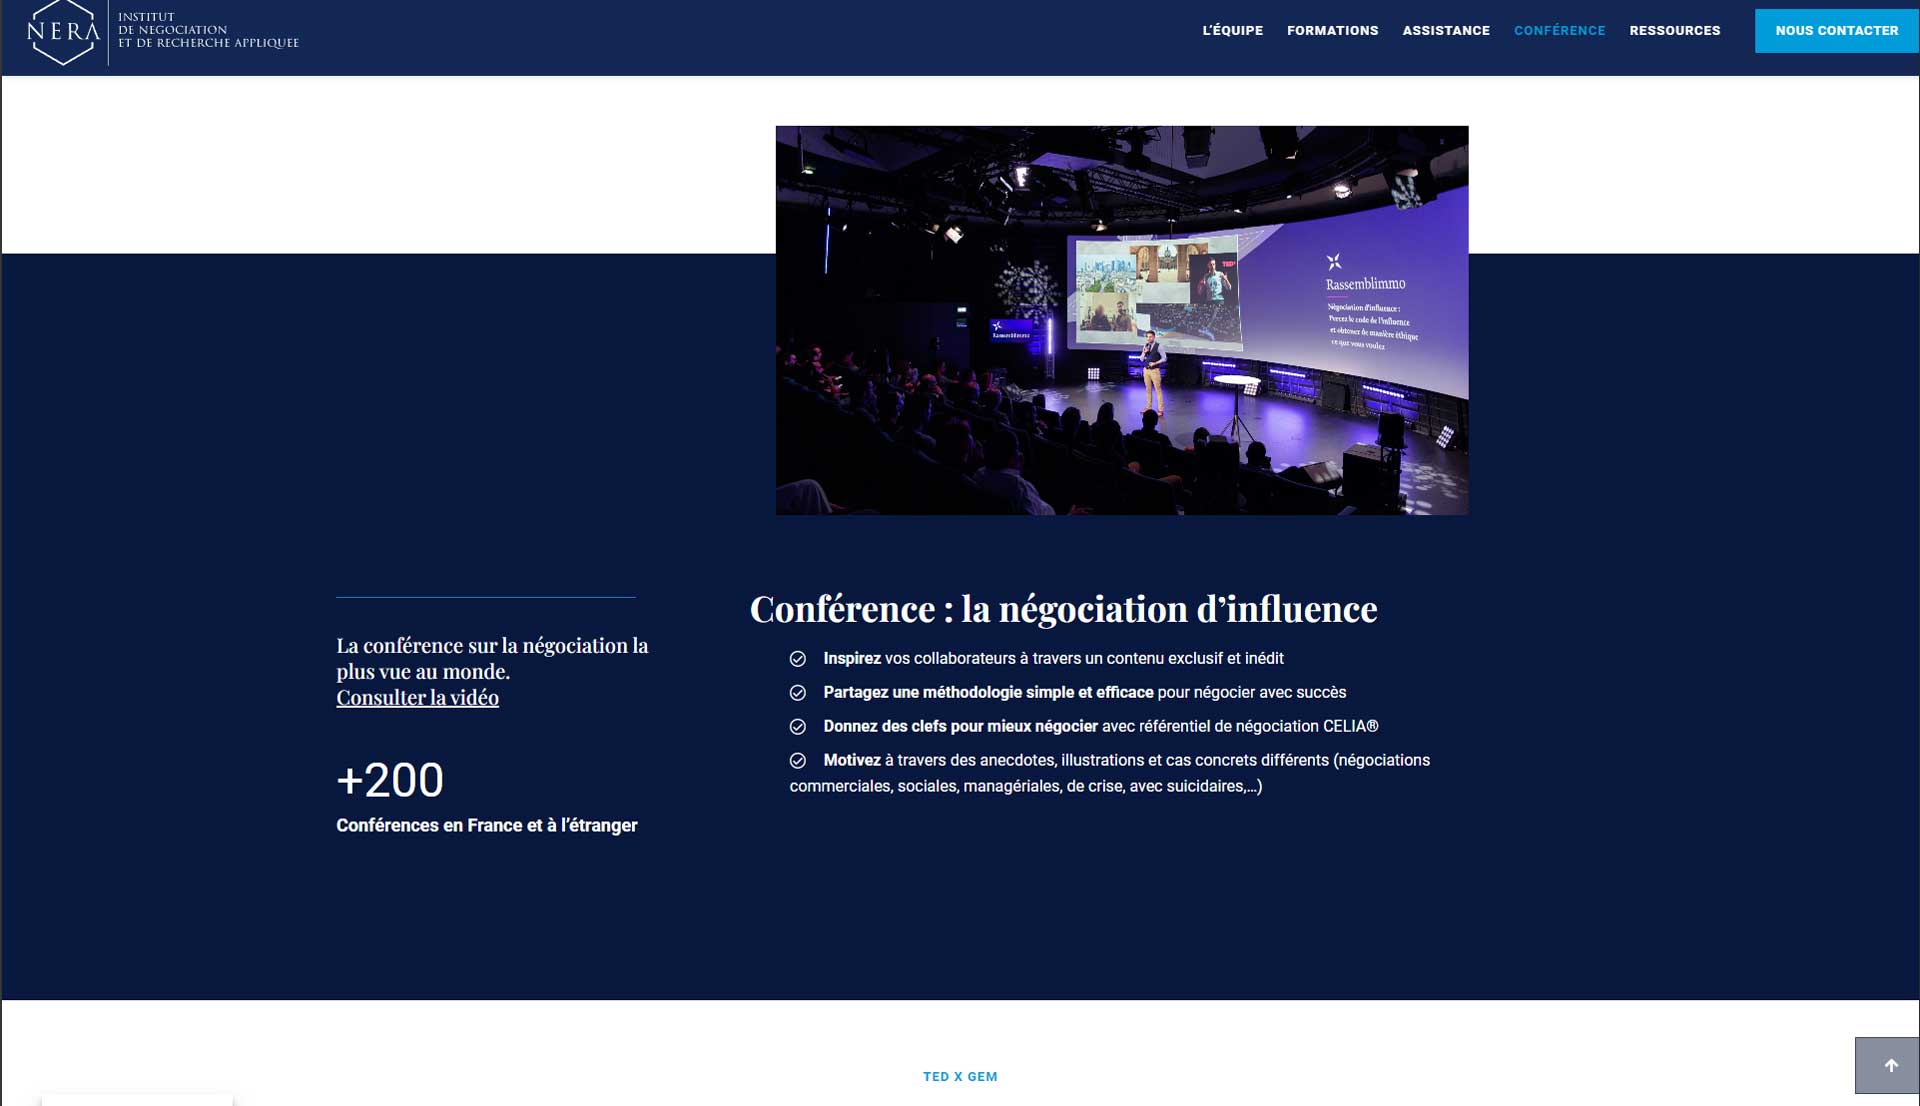Open the L'ÉQUIPE menu item

click(1232, 31)
